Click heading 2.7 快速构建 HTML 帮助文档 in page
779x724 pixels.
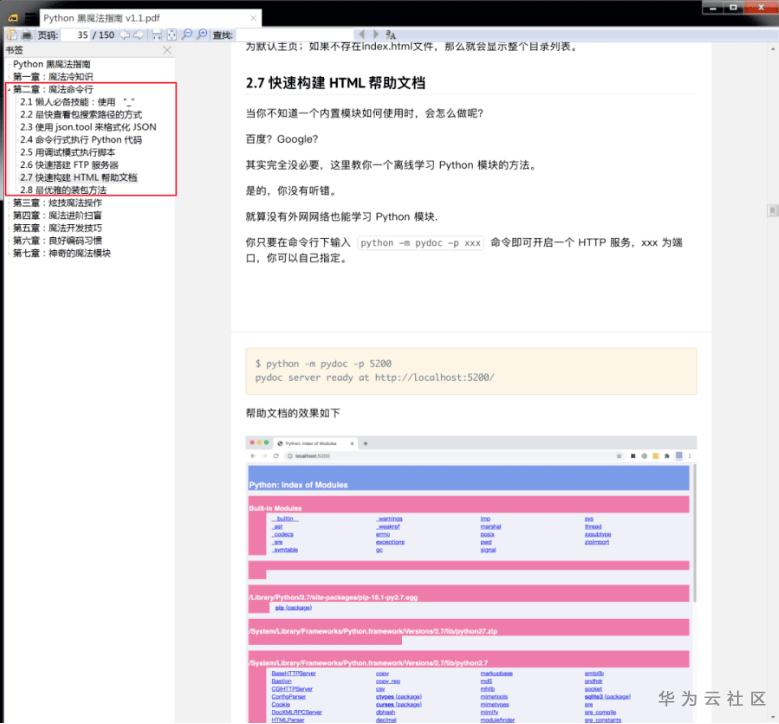click(x=335, y=83)
